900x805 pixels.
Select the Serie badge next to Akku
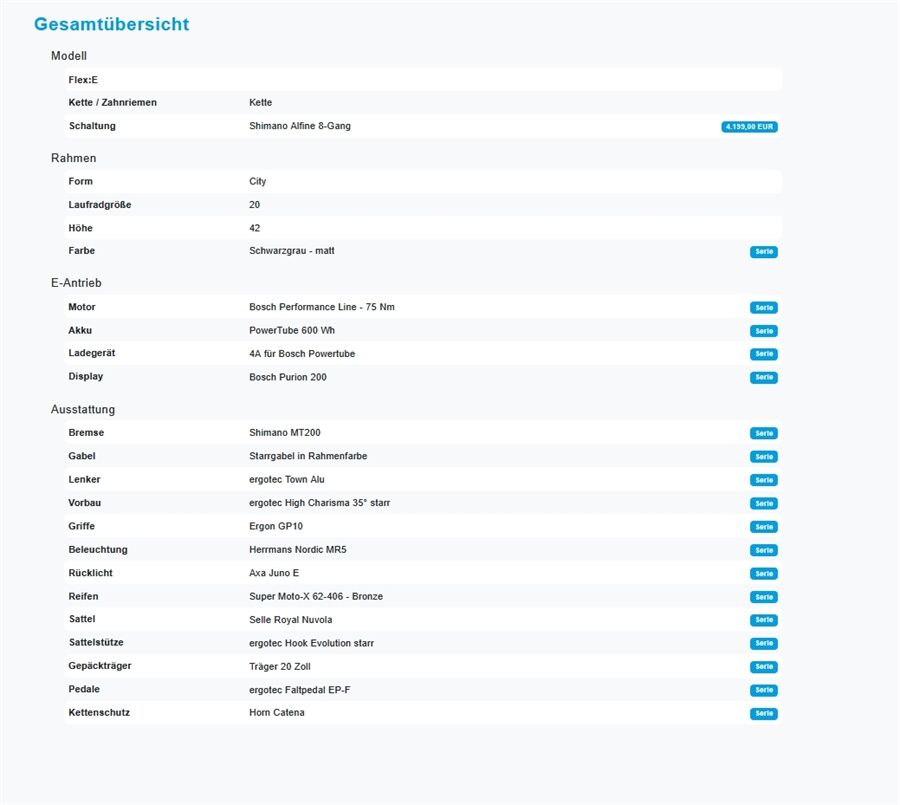(763, 331)
